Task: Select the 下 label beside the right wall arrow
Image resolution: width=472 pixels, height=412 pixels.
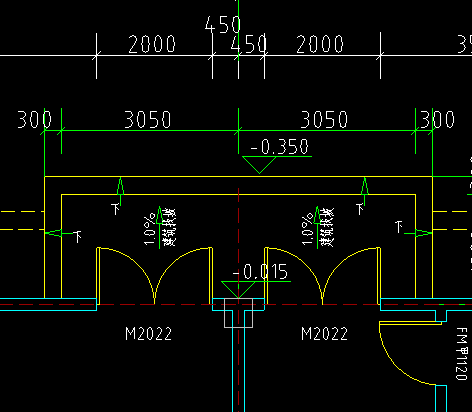Action: point(399,227)
